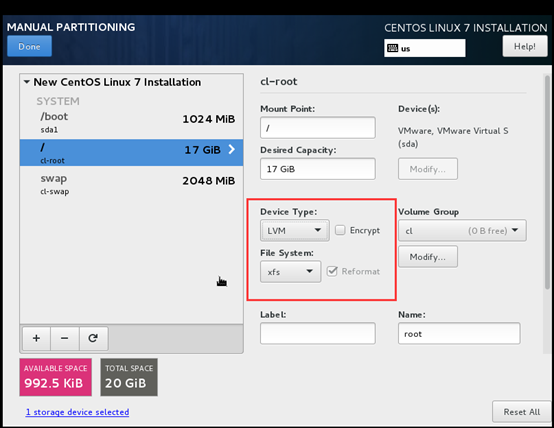554x428 pixels.
Task: Enable the Encrypt checkbox
Action: pos(340,230)
